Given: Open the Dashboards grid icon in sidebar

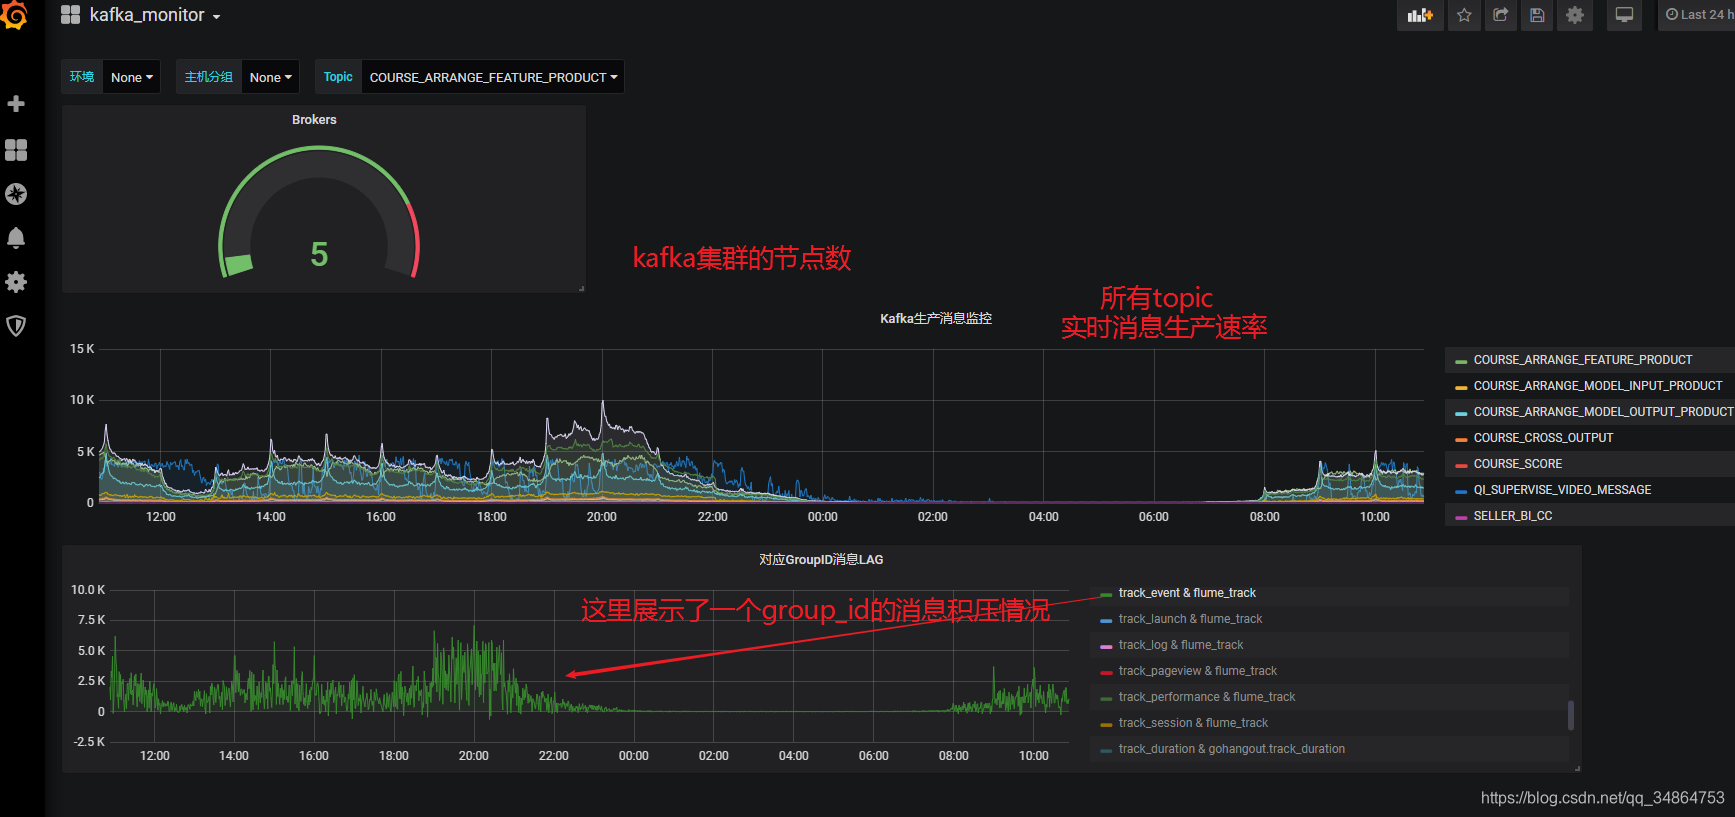Looking at the screenshot, I should coord(16,150).
